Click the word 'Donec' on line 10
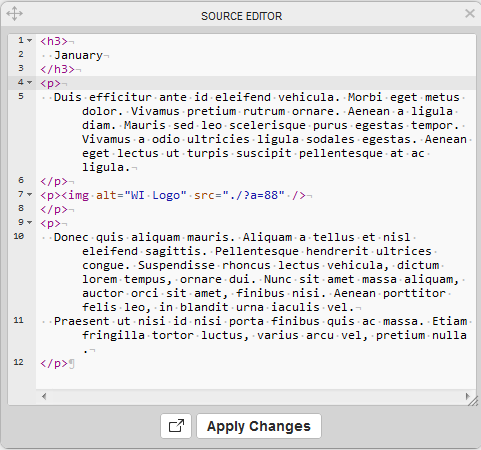 (x=71, y=237)
